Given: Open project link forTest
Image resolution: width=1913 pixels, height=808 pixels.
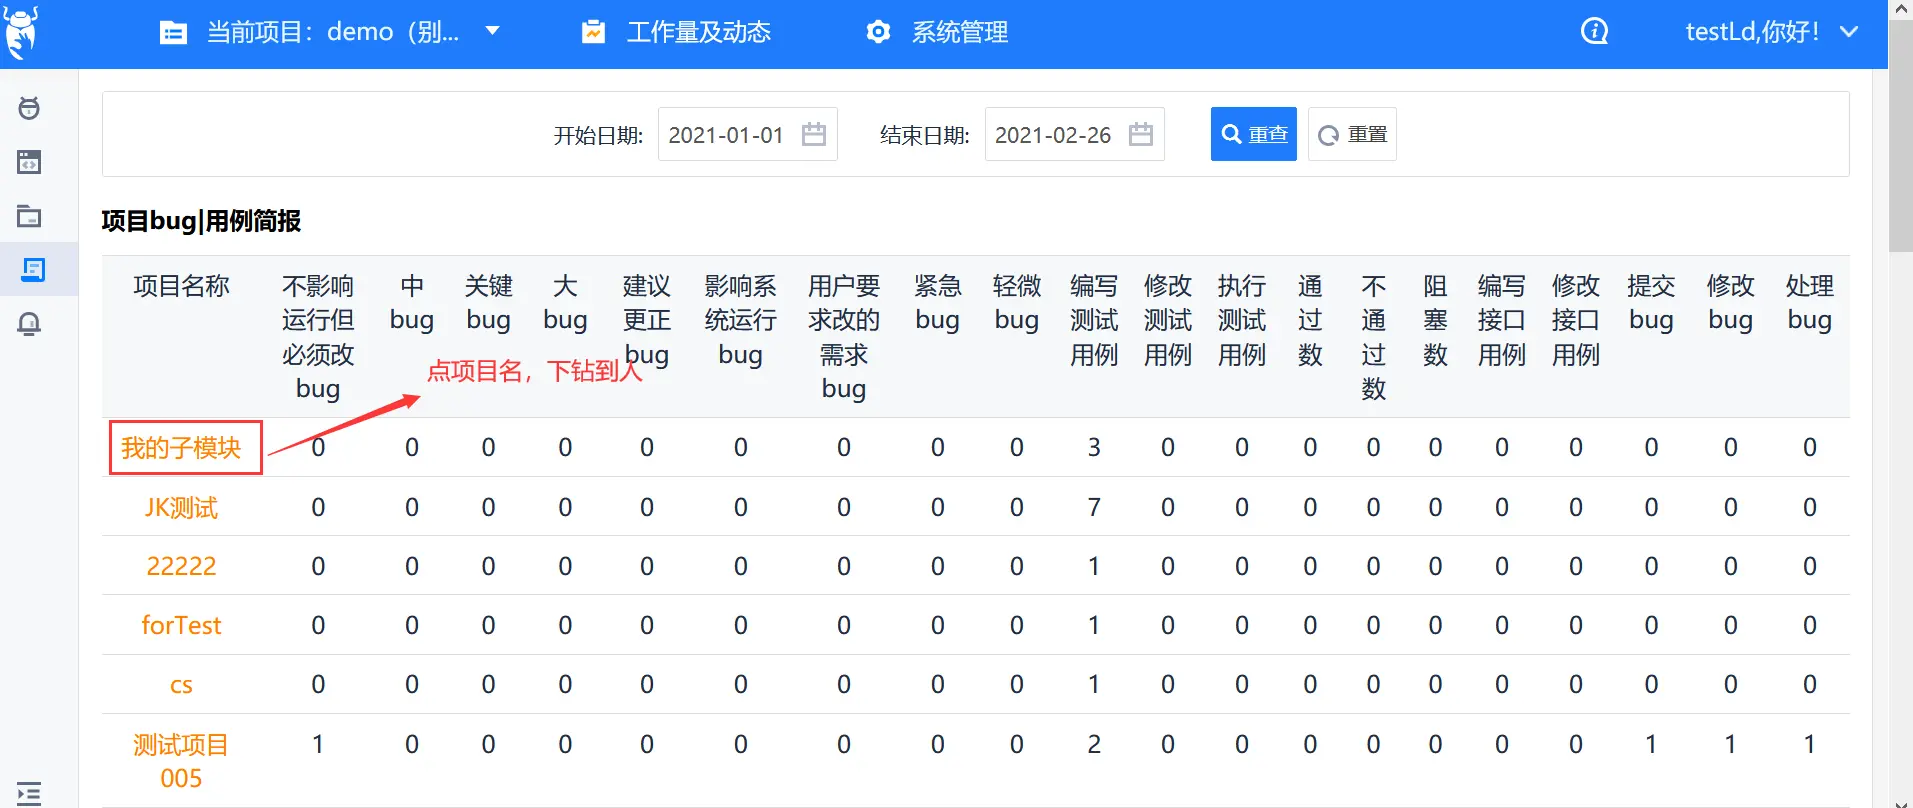Looking at the screenshot, I should point(181,625).
